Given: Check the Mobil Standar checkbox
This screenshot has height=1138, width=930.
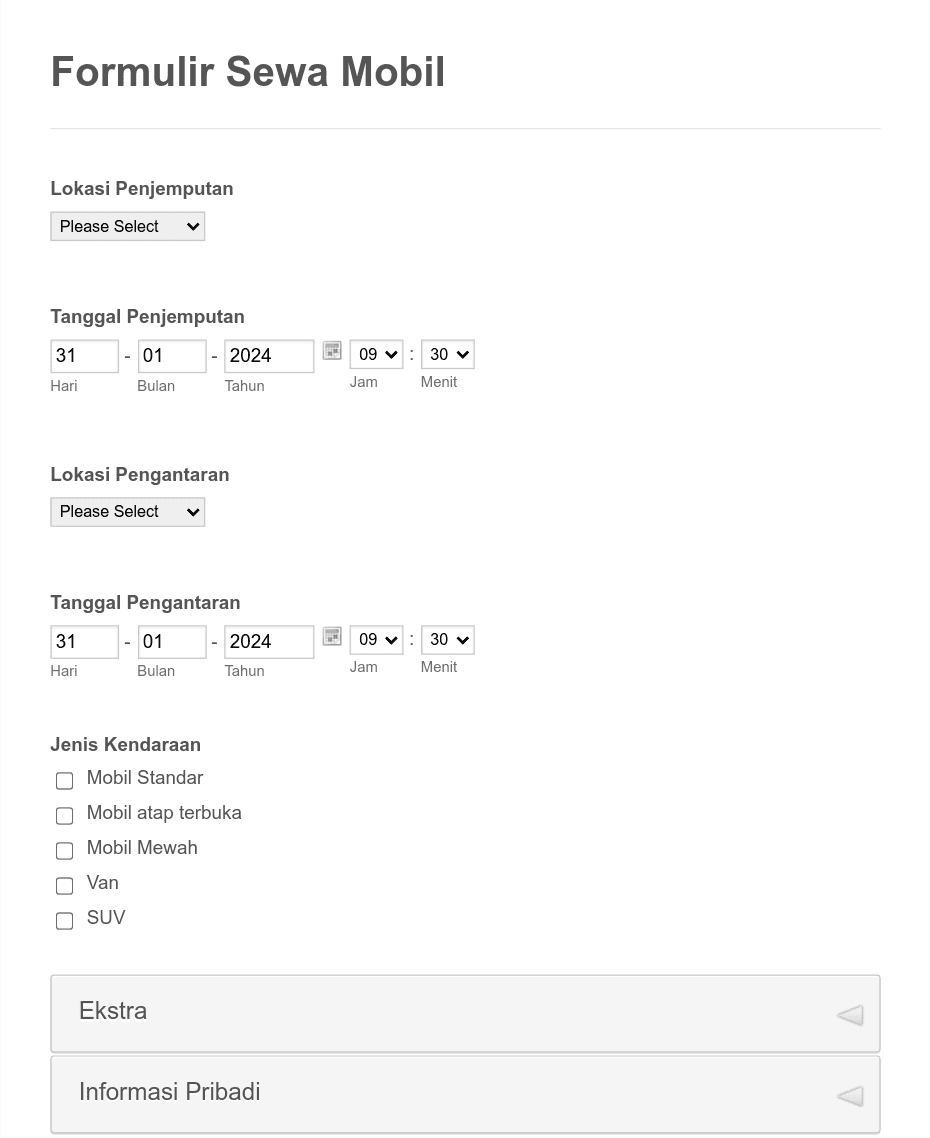Looking at the screenshot, I should coord(64,780).
